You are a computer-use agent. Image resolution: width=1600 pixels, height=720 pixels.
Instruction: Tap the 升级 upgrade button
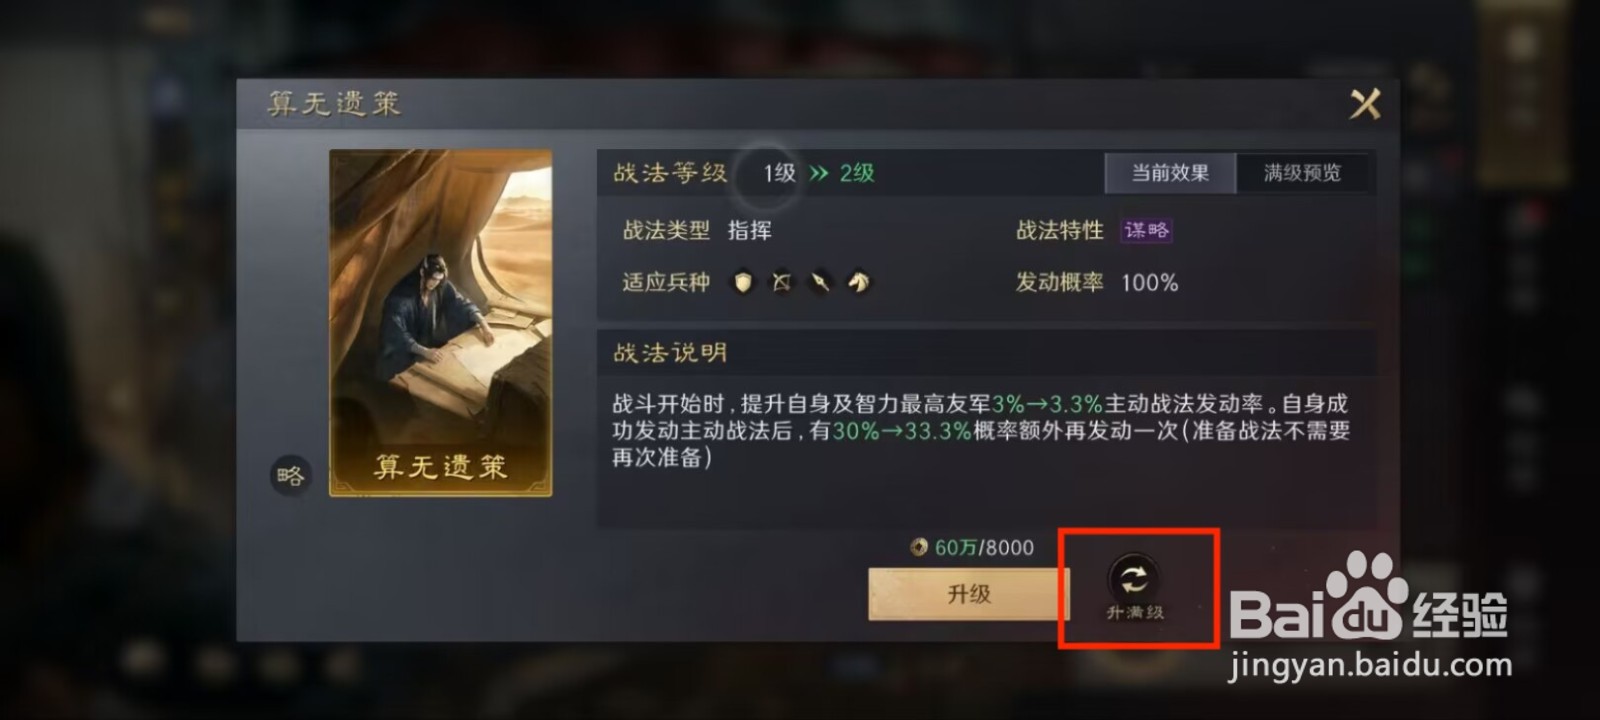tap(968, 594)
